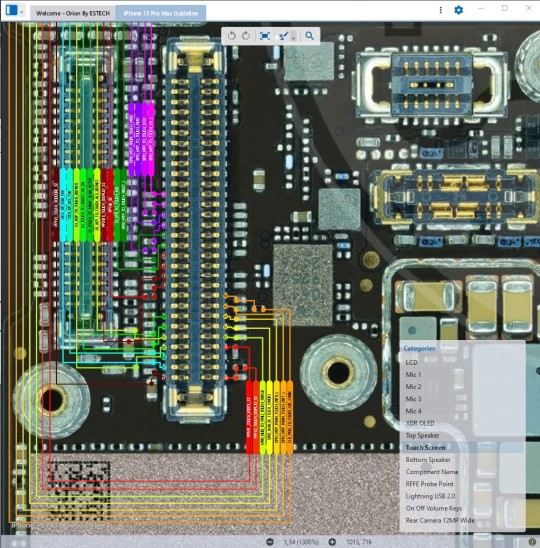
Task: Expand the sidebar panel dropdown arrow
Action: coord(22,12)
